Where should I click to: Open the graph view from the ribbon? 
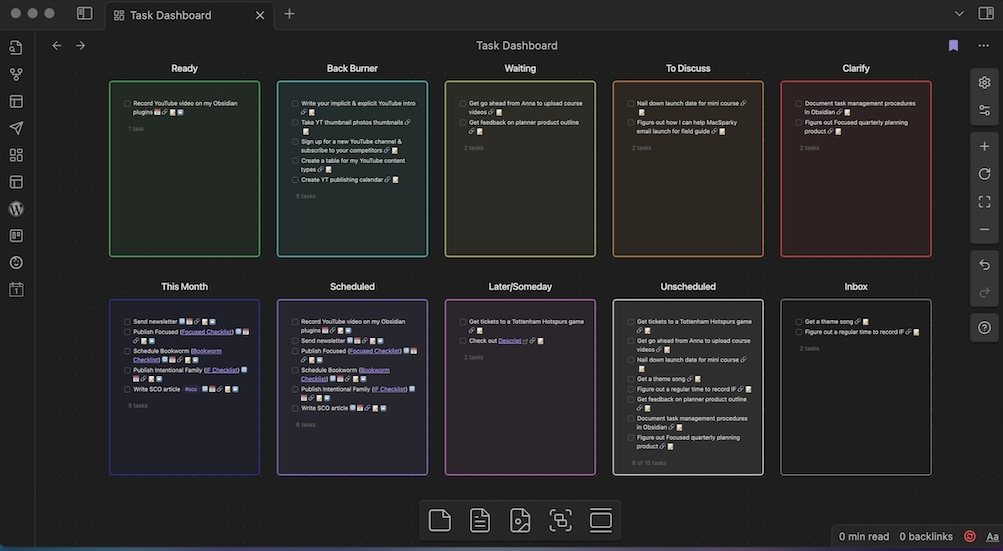[x=16, y=74]
